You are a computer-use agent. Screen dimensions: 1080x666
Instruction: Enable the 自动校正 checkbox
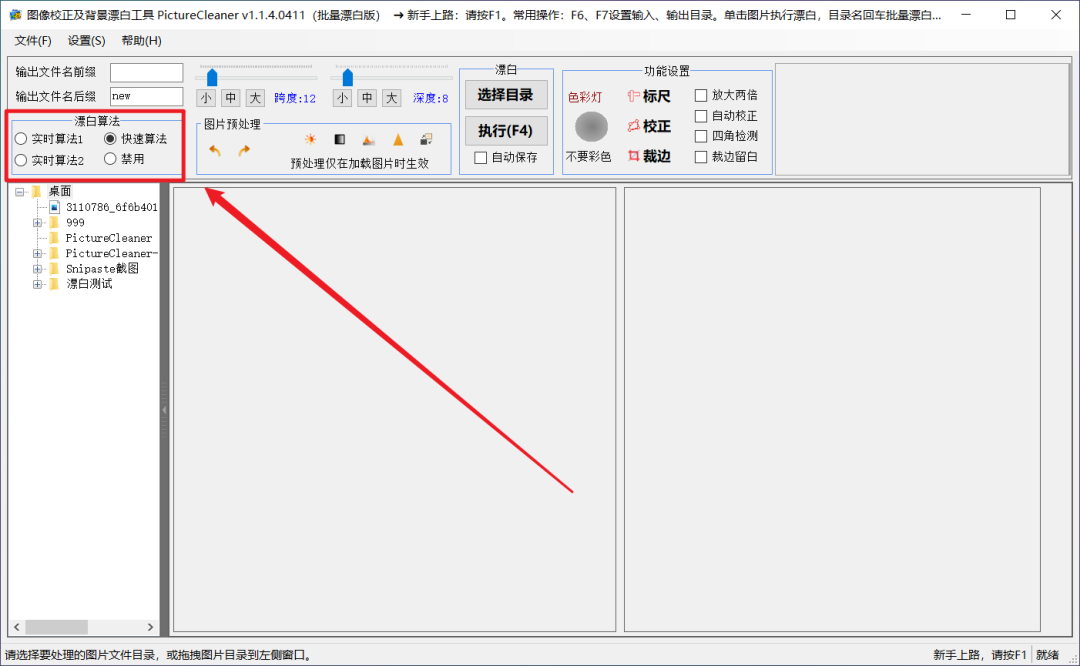pos(701,116)
